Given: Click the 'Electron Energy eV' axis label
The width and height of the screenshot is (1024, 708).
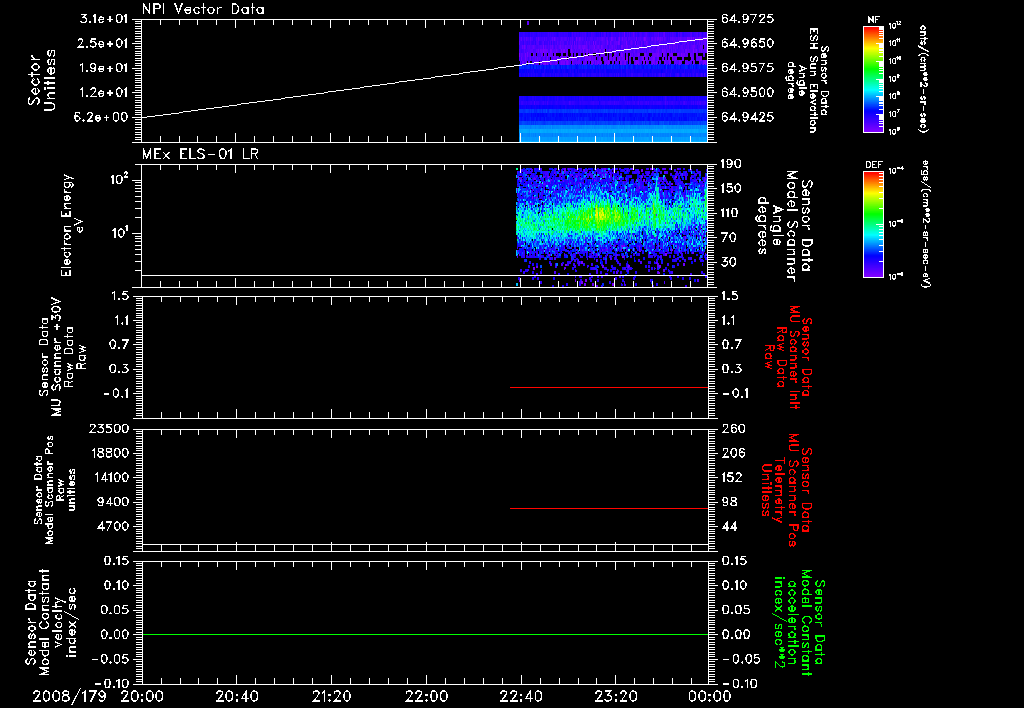Looking at the screenshot, I should click(x=72, y=225).
